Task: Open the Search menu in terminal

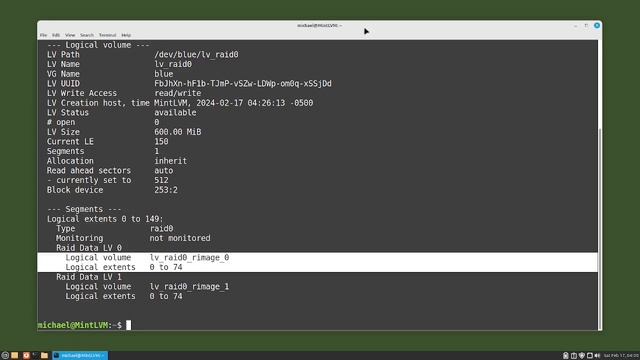Action: (87, 35)
